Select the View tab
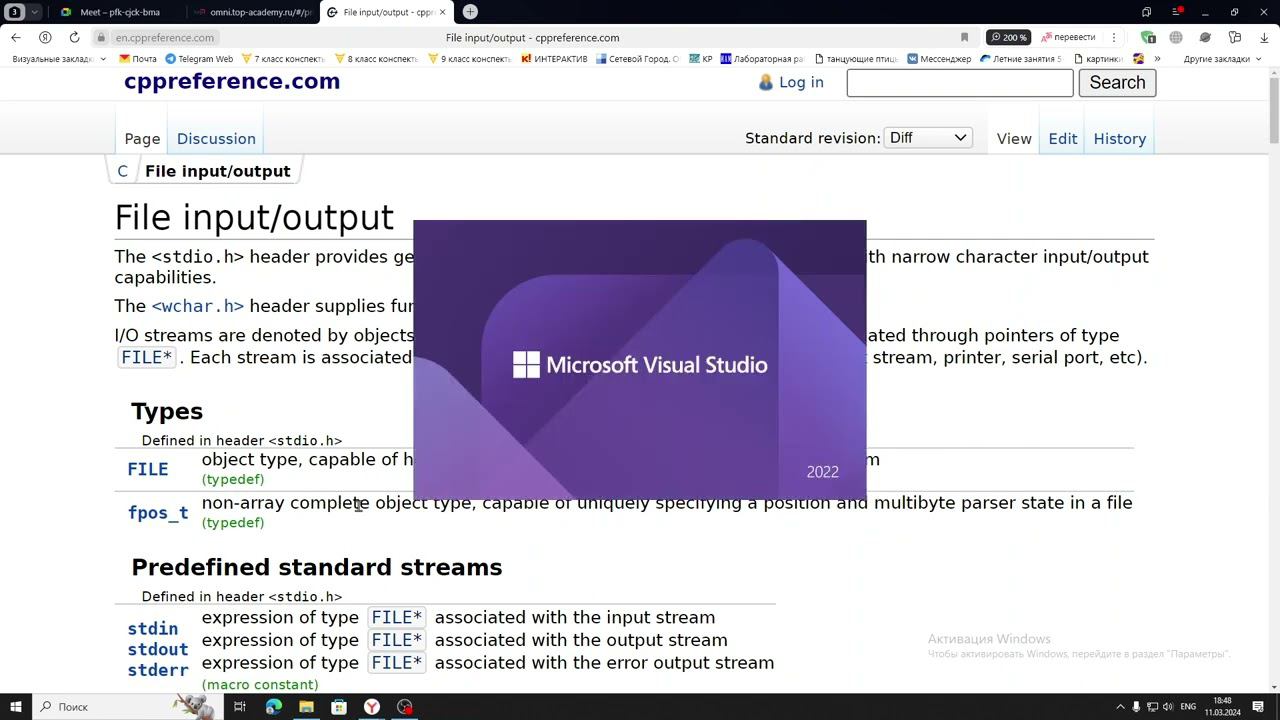The image size is (1280, 720). [x=1014, y=139]
